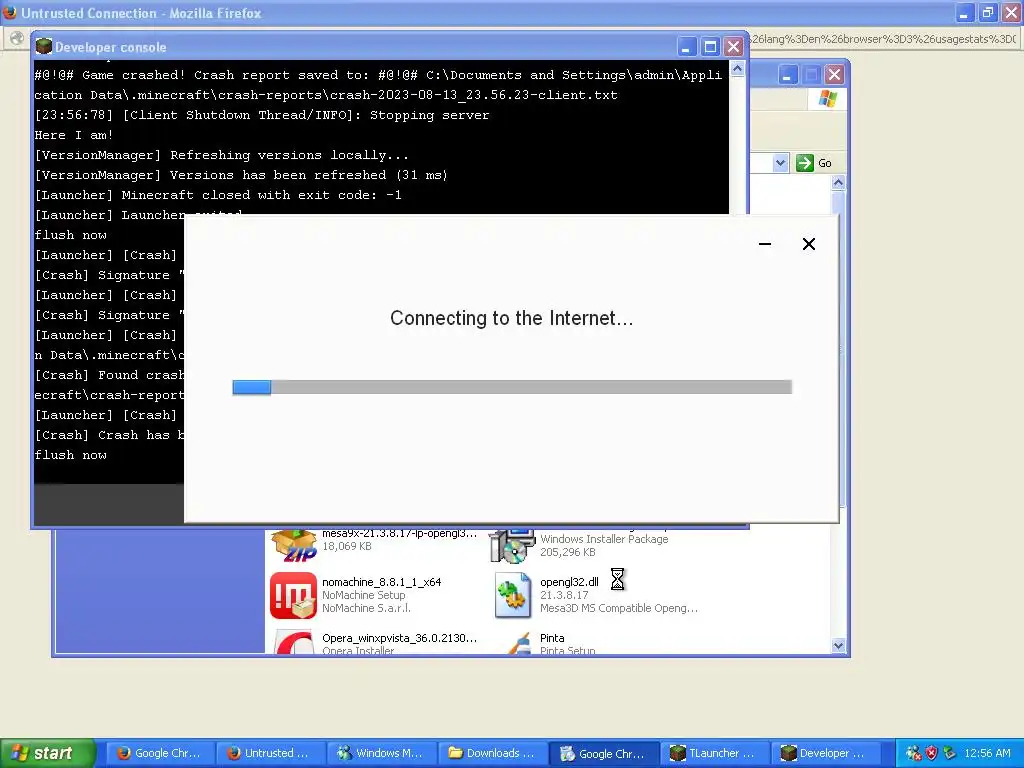Screen dimensions: 1024x768
Task: Open the Downloads address bar dropdown
Action: click(x=780, y=163)
